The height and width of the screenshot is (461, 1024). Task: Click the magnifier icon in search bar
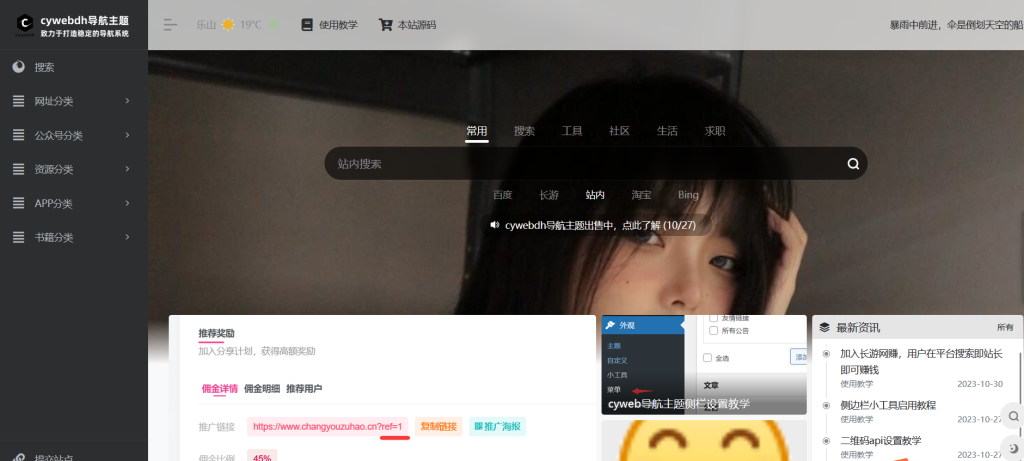pos(853,164)
